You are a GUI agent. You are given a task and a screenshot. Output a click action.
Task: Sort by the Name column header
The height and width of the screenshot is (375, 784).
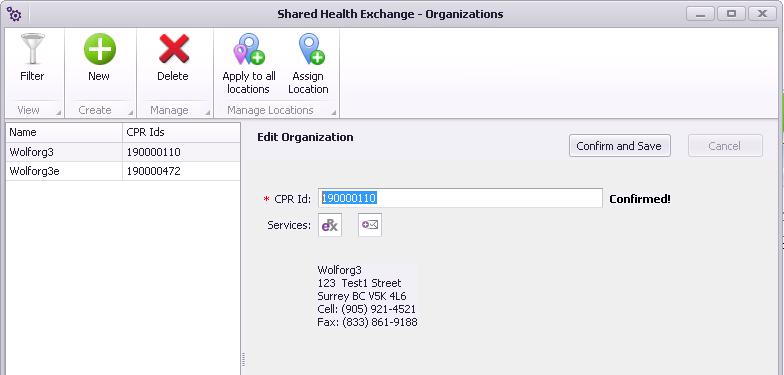64,132
